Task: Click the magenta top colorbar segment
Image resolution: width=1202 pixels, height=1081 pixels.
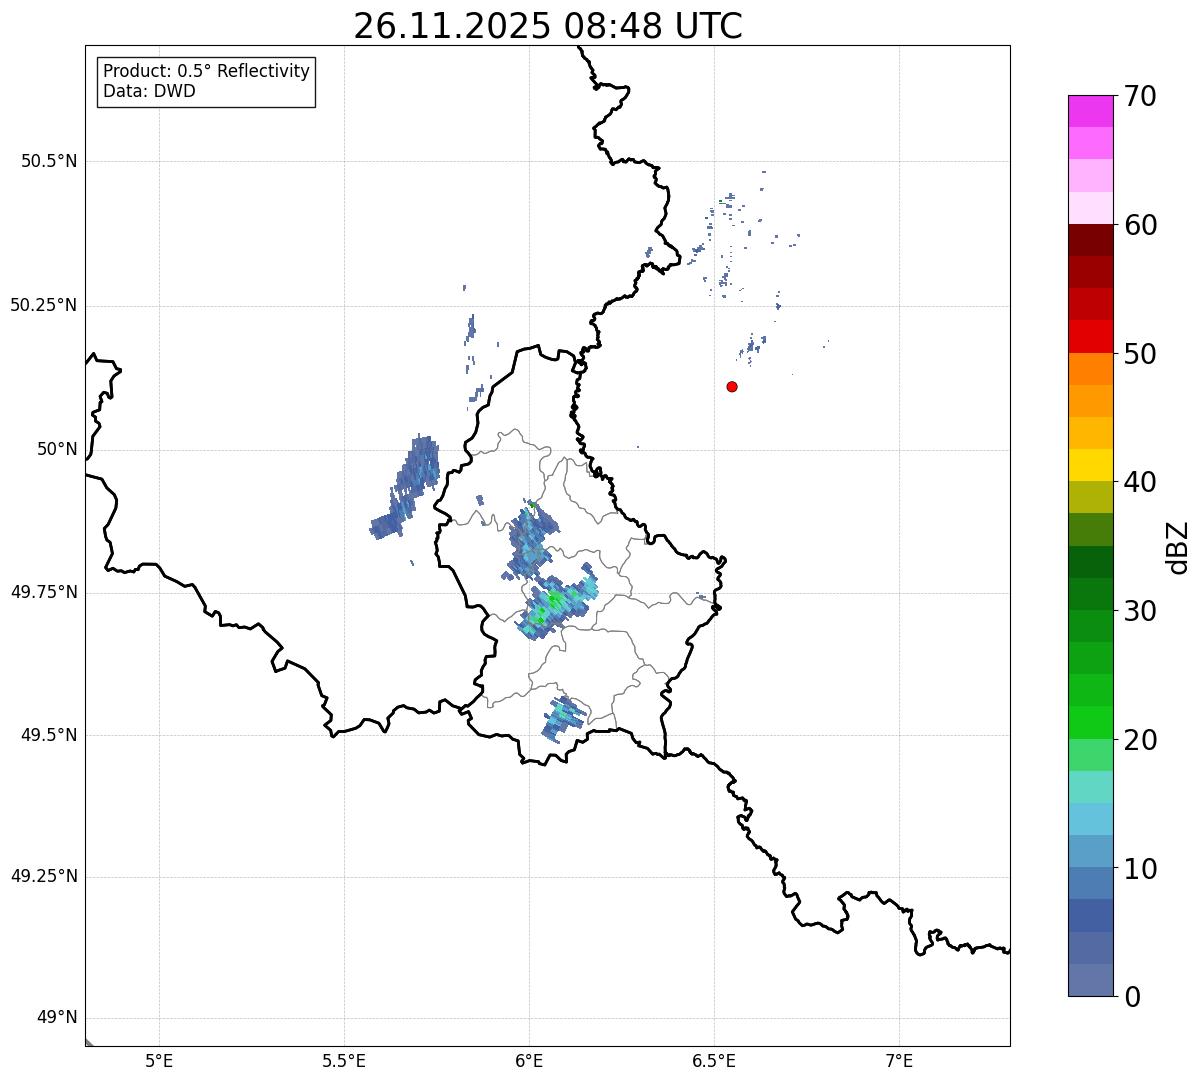Action: (x=1090, y=111)
